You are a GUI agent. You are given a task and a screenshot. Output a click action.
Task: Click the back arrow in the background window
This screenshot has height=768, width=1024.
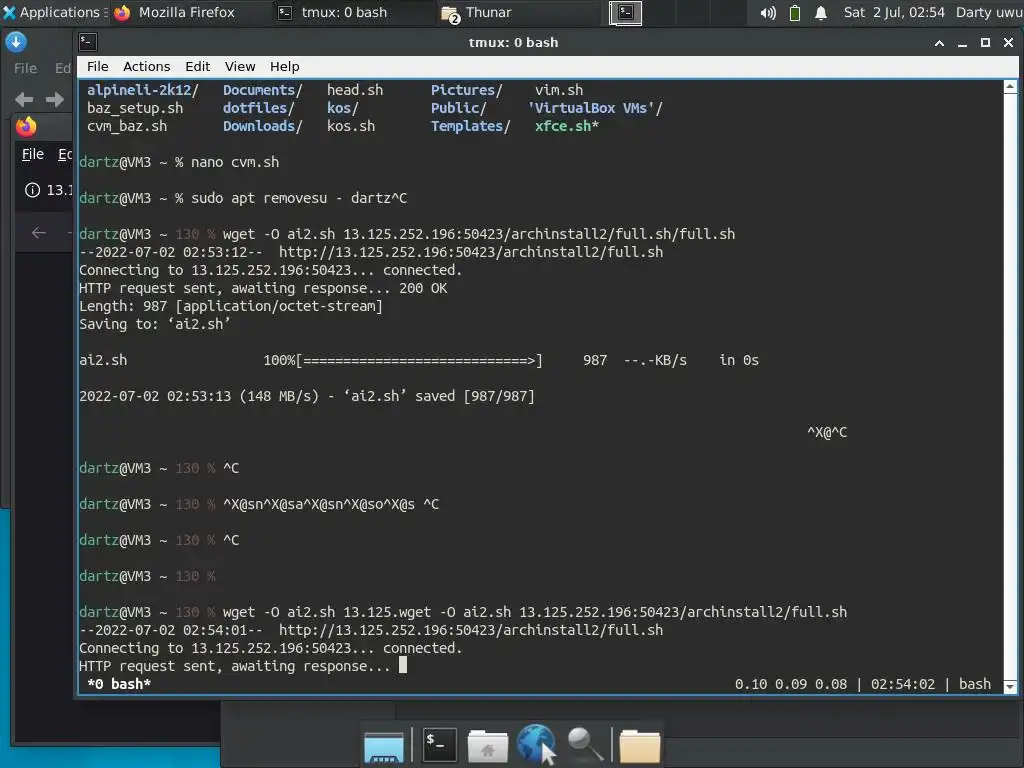(24, 99)
